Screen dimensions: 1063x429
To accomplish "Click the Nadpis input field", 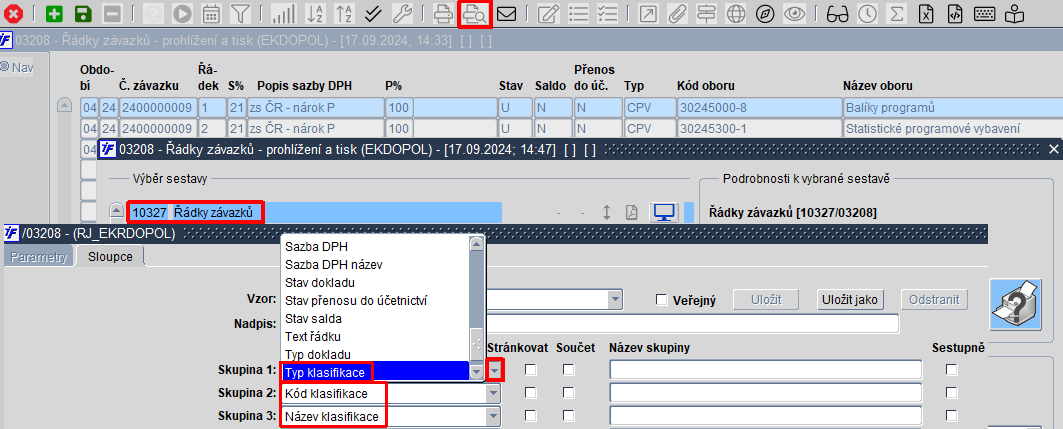I will tap(691, 323).
